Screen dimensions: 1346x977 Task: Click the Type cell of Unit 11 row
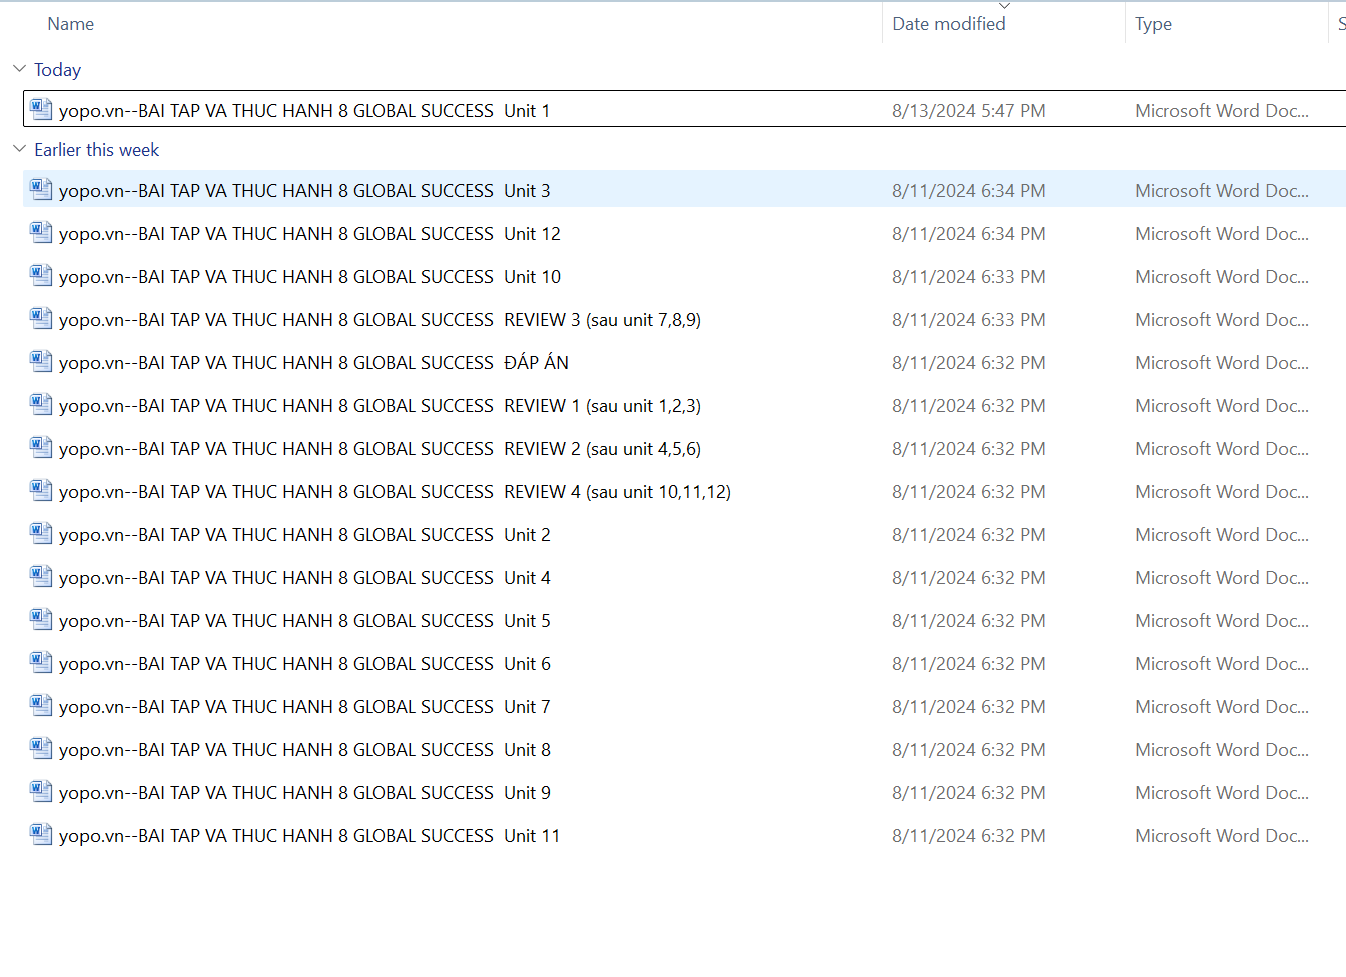point(1222,836)
